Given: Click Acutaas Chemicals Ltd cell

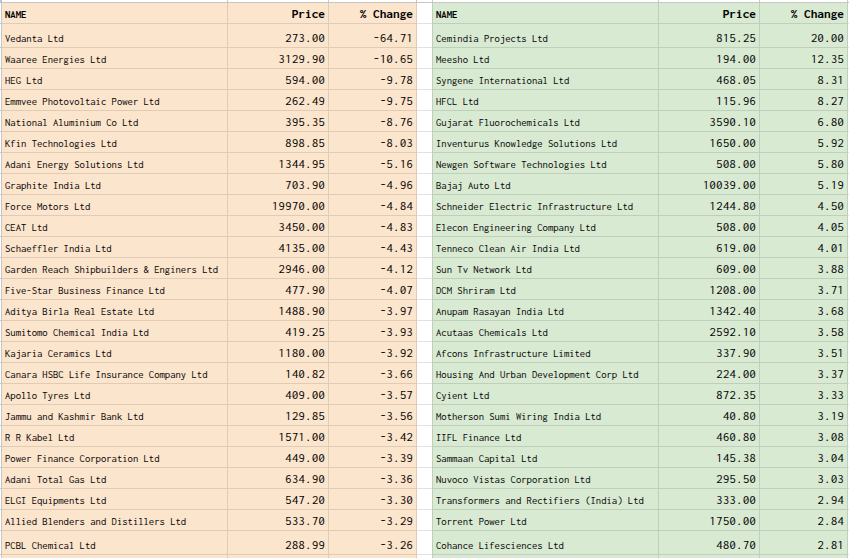Looking at the screenshot, I should pyautogui.click(x=545, y=332).
